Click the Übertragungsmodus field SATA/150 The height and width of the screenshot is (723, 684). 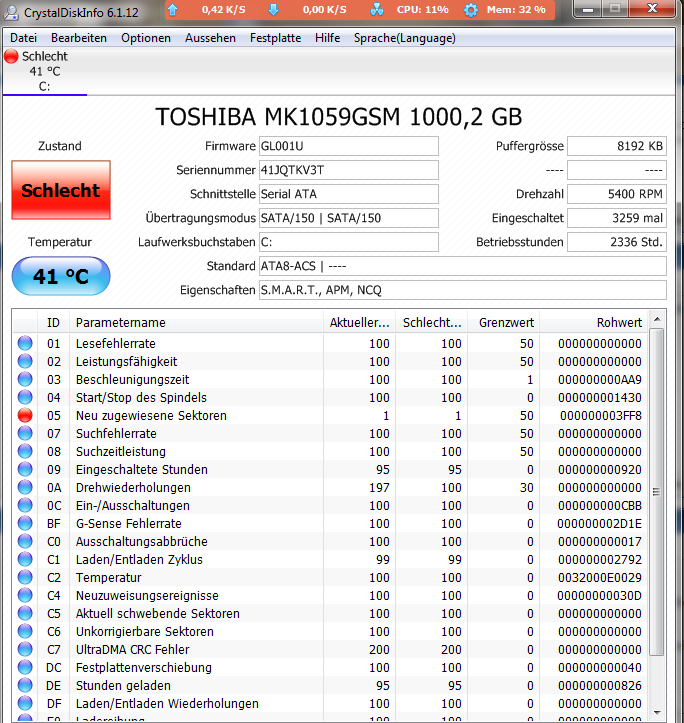coord(349,218)
